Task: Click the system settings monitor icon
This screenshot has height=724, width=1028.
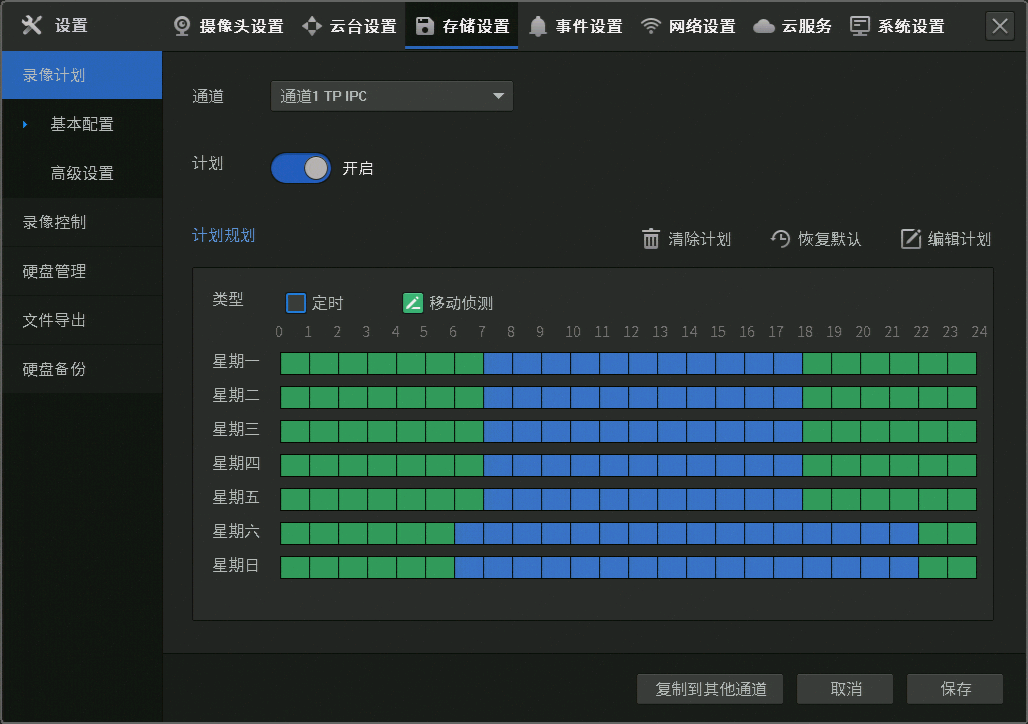Action: 860,26
